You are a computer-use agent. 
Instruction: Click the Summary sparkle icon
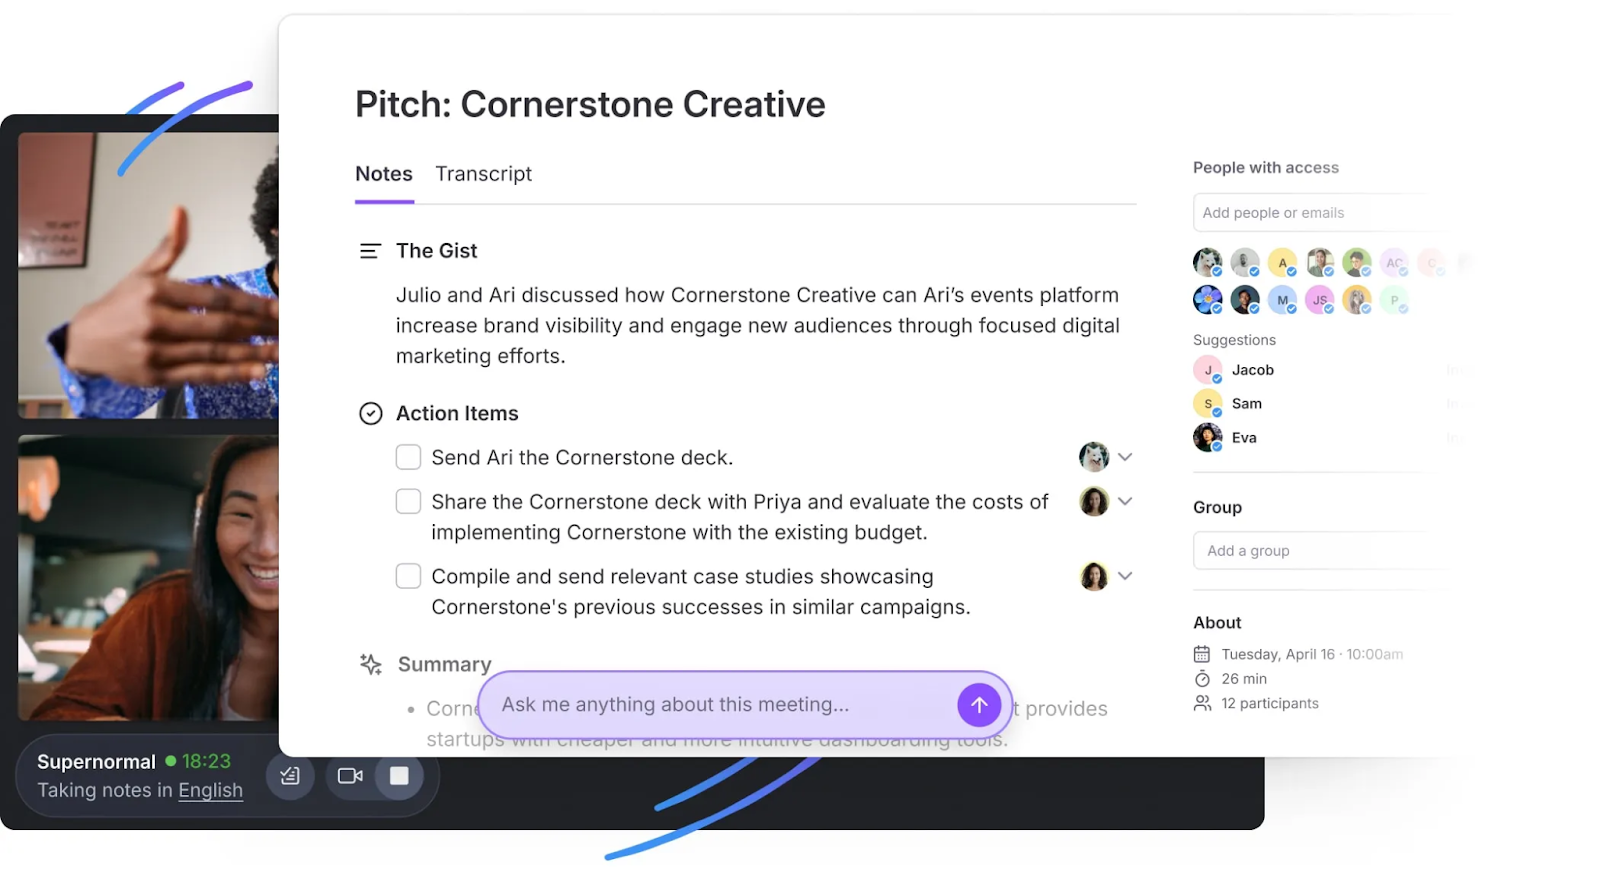pyautogui.click(x=371, y=665)
